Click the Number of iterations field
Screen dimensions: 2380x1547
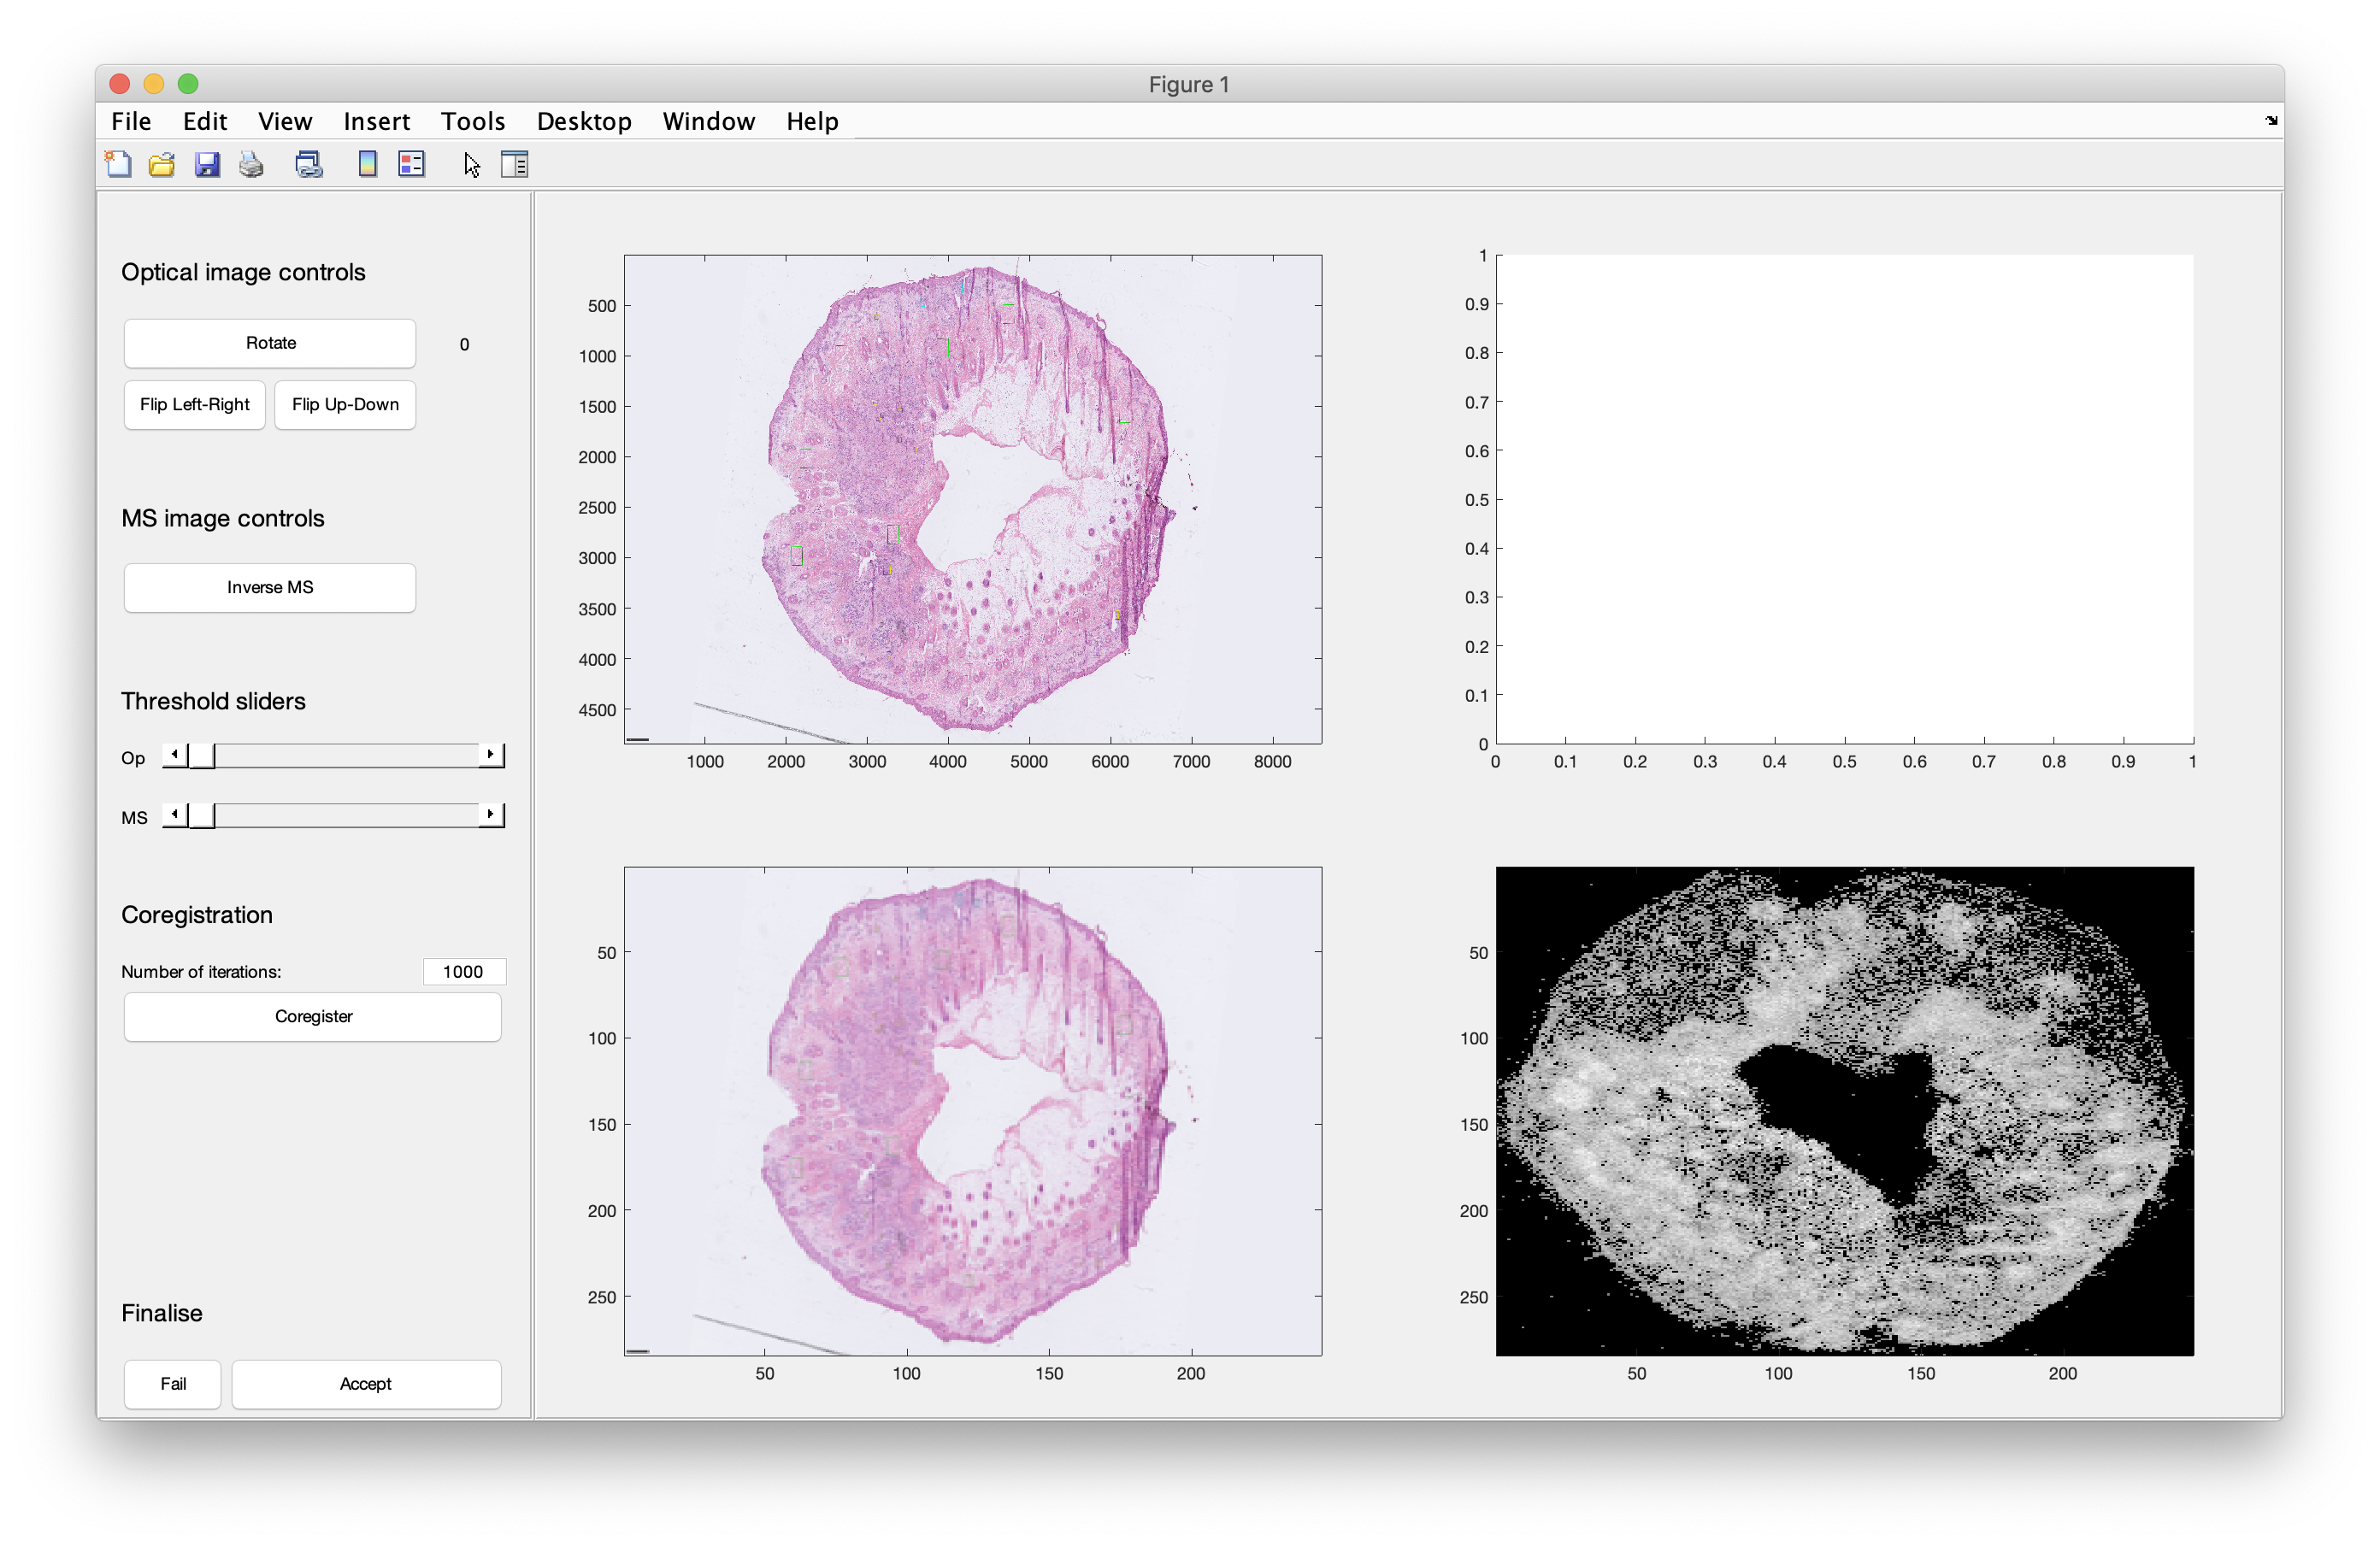pyautogui.click(x=464, y=972)
